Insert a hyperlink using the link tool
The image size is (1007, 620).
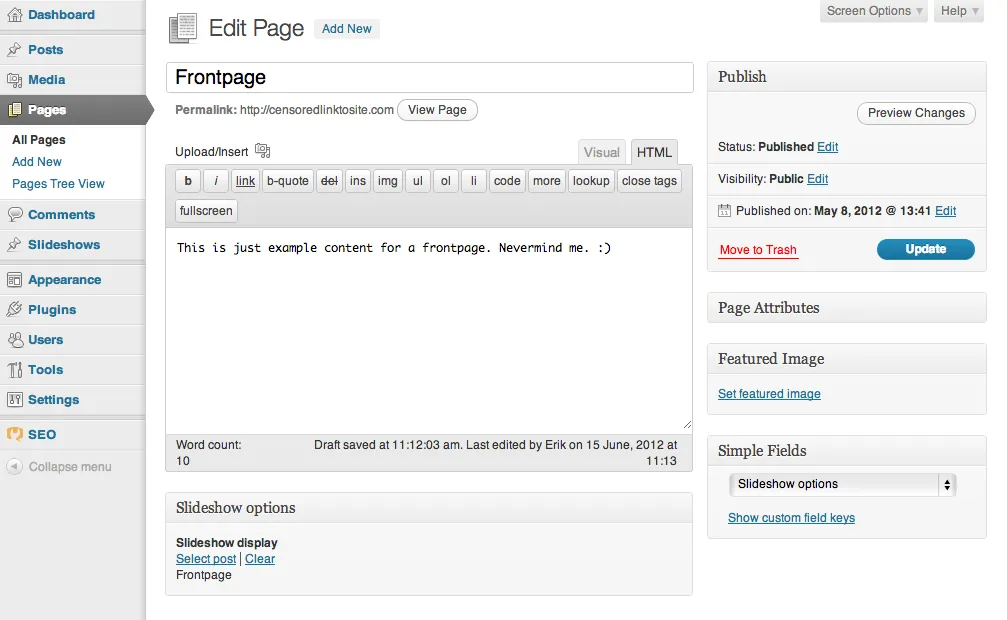(x=245, y=180)
